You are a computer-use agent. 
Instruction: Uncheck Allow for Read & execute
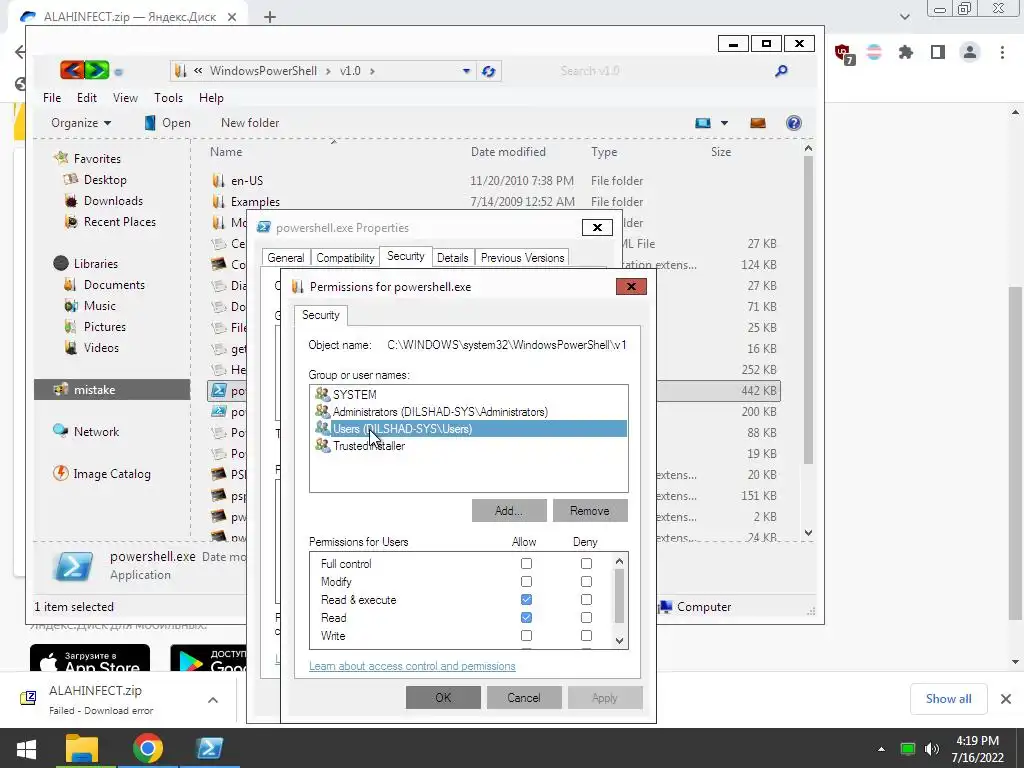[526, 600]
